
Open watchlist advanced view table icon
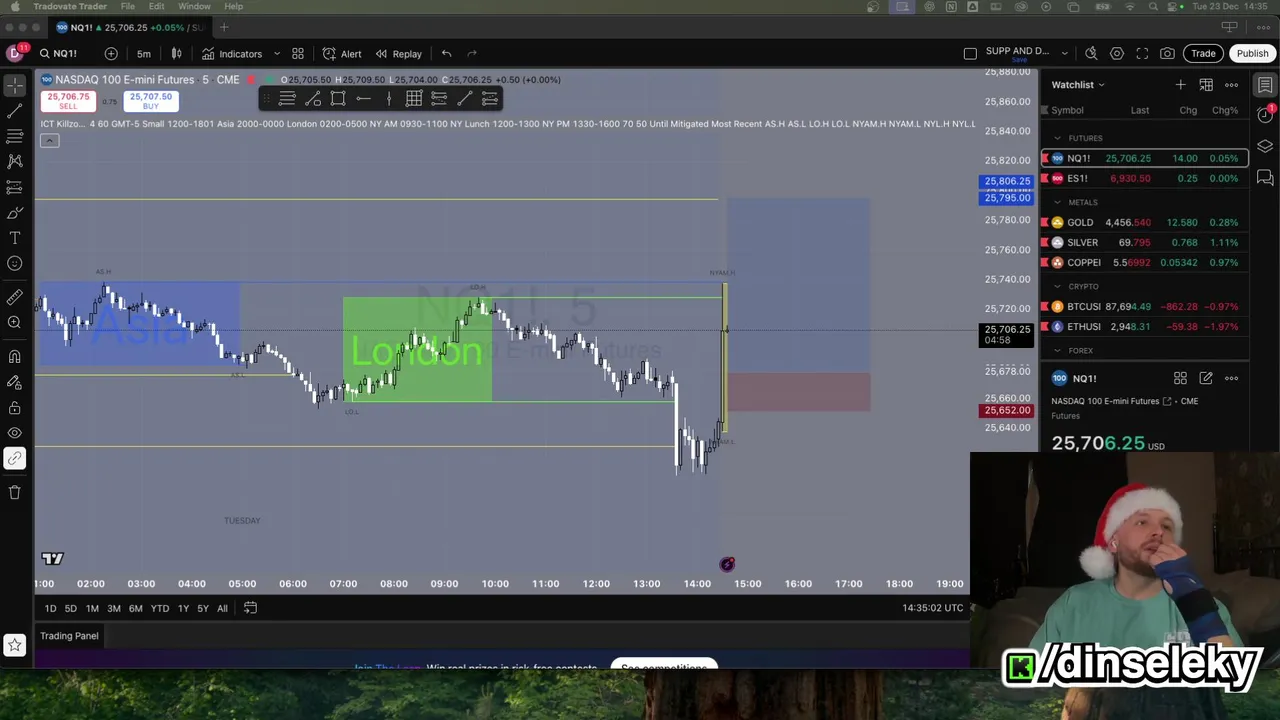(x=1206, y=85)
